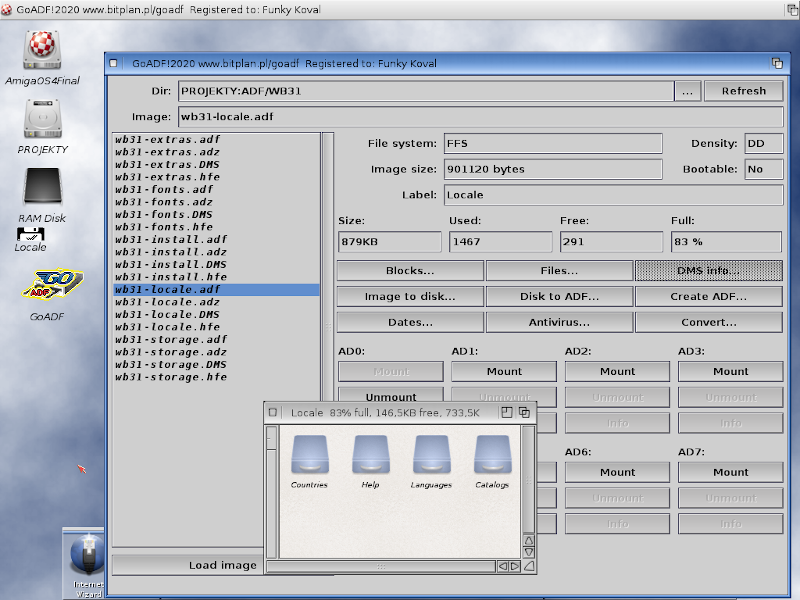The height and width of the screenshot is (600, 800).
Task: Click the Disk to ADF... button
Action: click(559, 296)
